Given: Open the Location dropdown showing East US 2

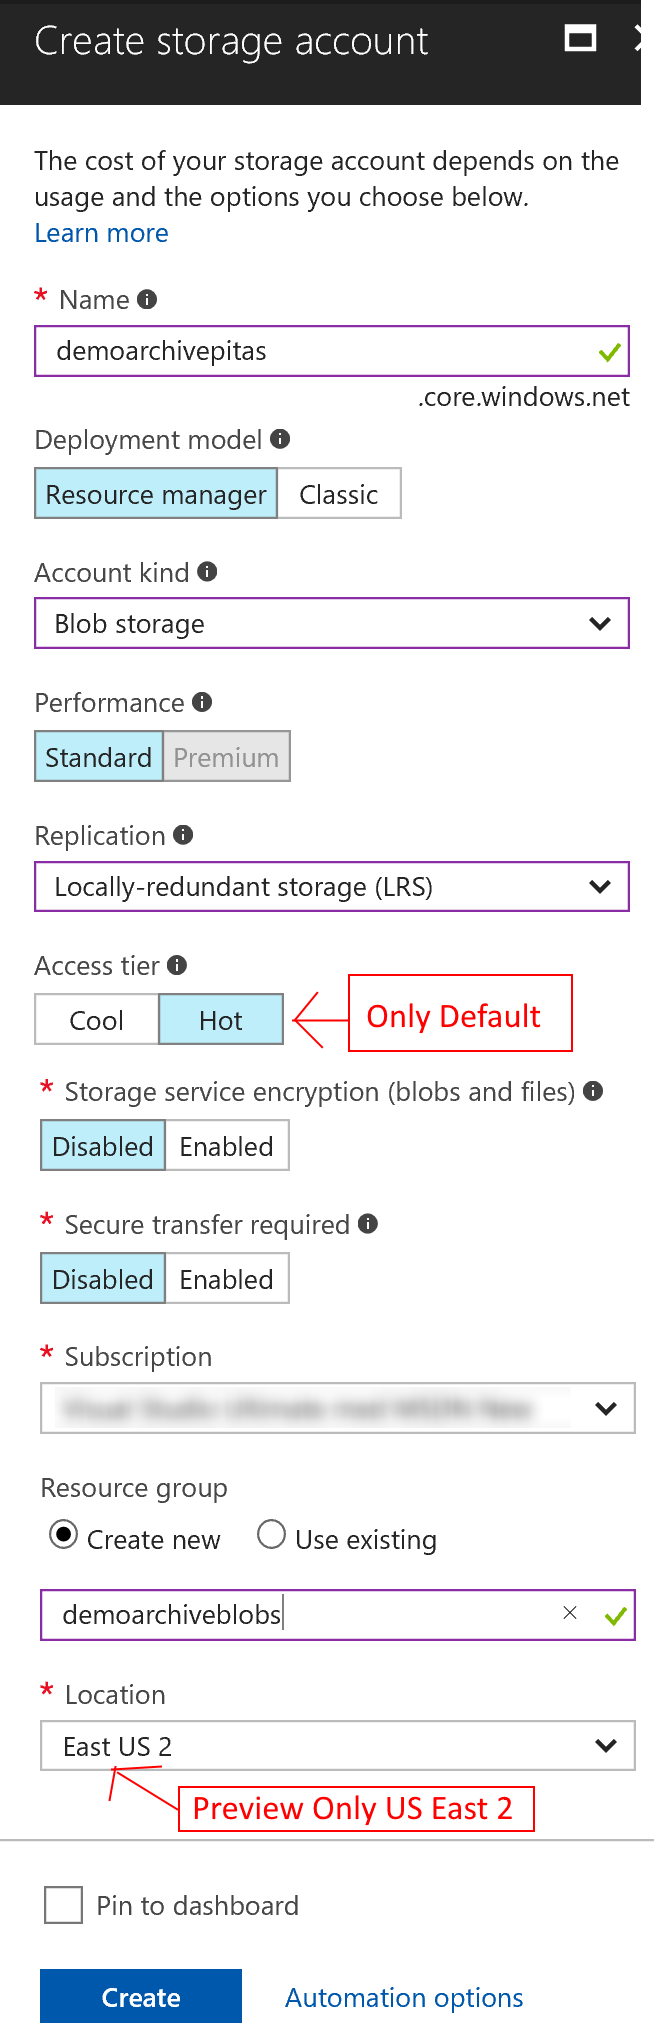Looking at the screenshot, I should pos(337,1746).
